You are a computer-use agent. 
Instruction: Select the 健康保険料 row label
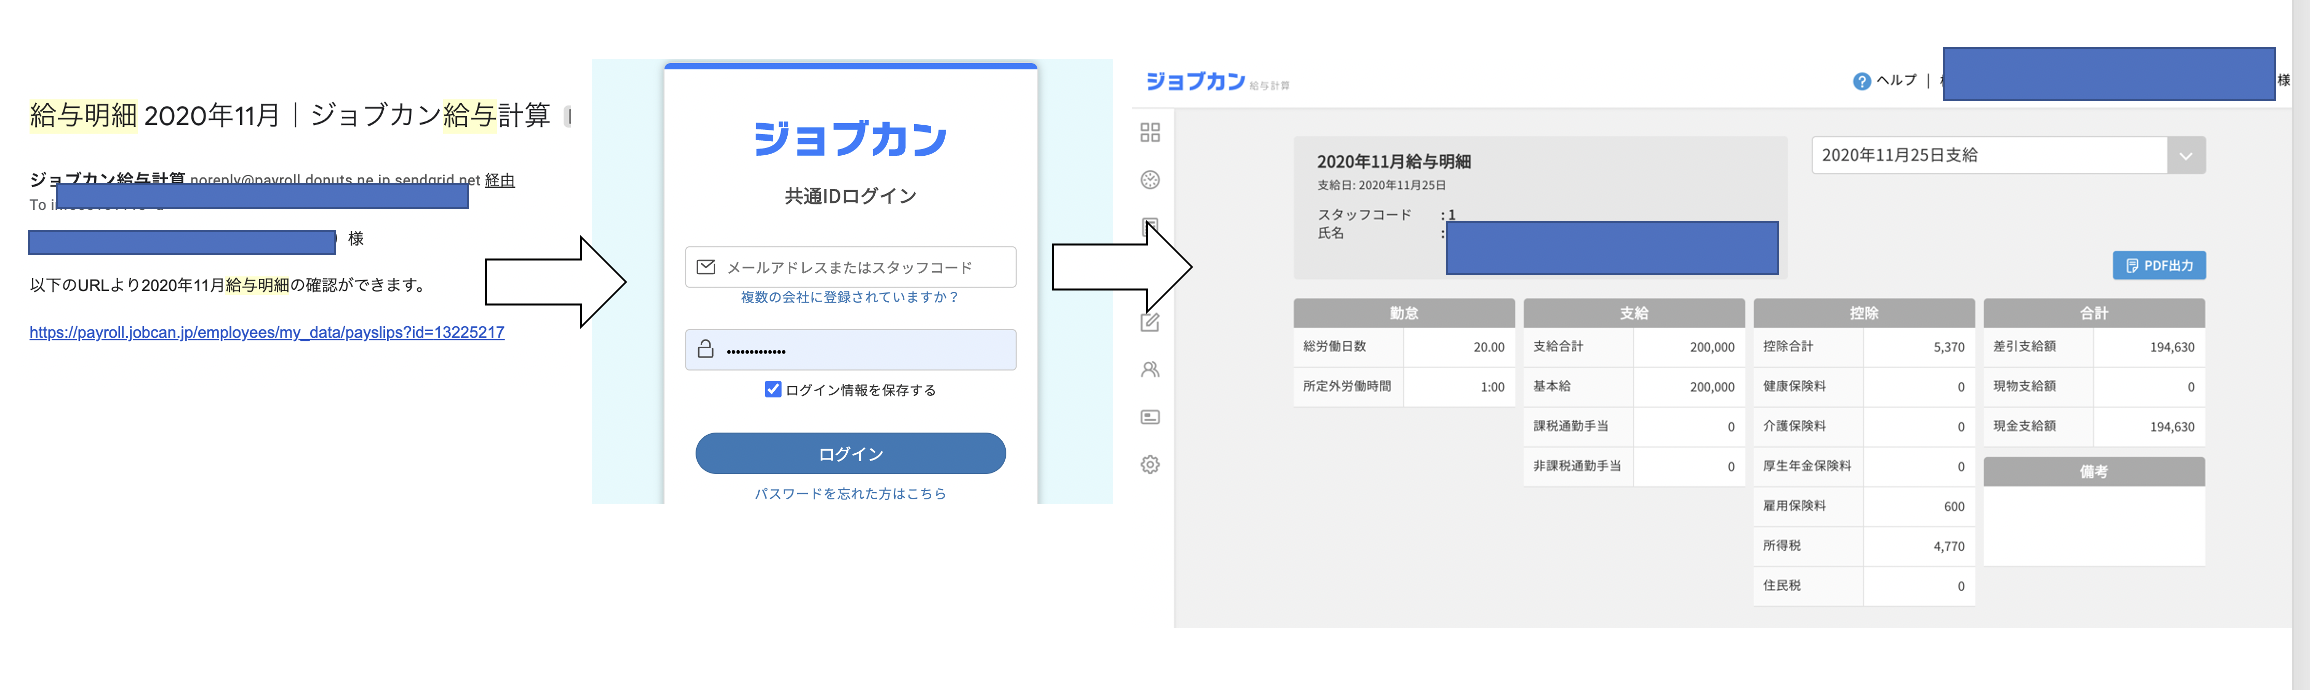click(x=1794, y=386)
